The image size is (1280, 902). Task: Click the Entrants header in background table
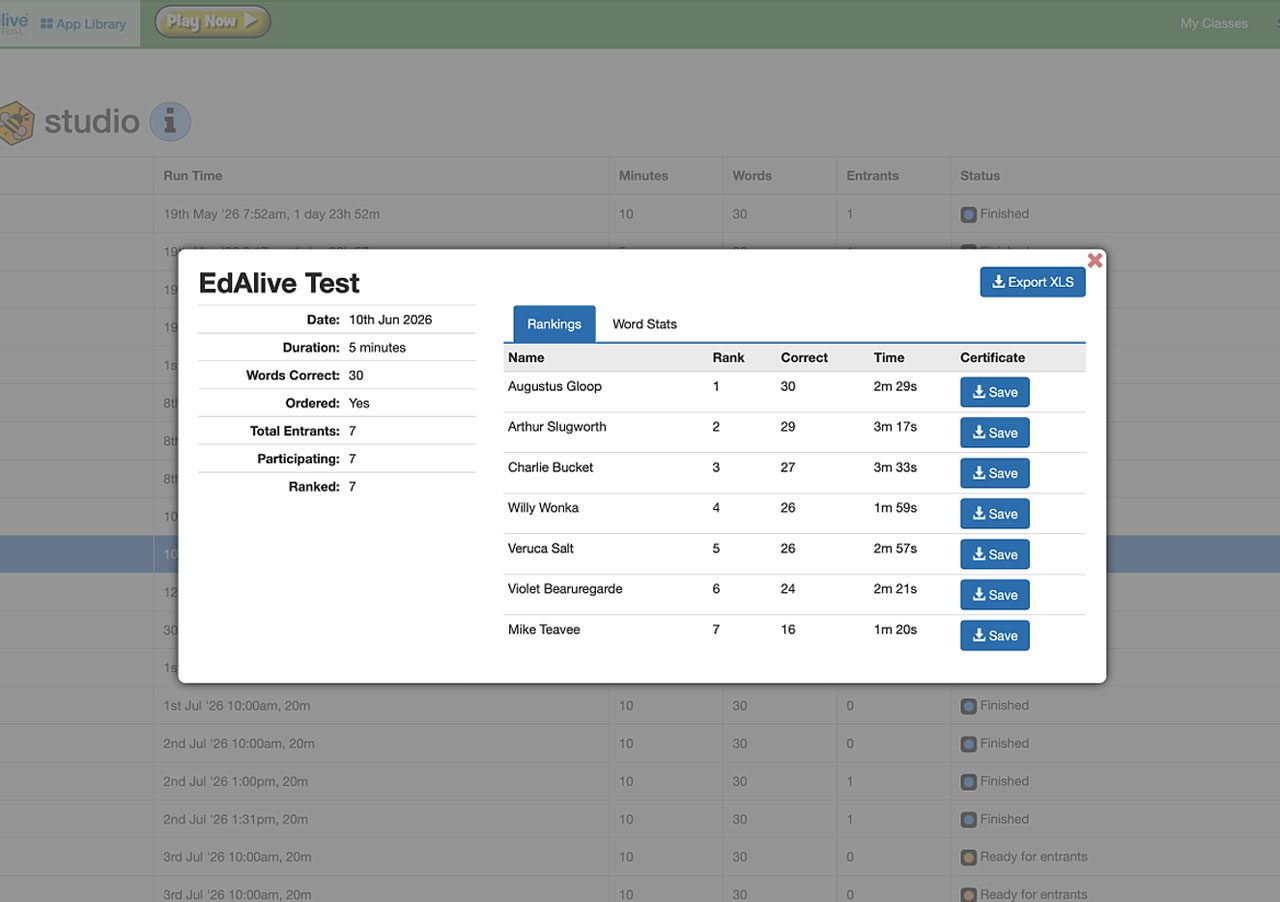pos(873,176)
